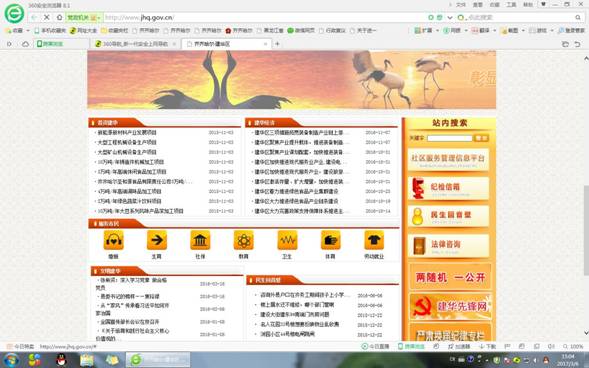Click the T-shirt employment icon
The image size is (589, 368).
(x=374, y=240)
